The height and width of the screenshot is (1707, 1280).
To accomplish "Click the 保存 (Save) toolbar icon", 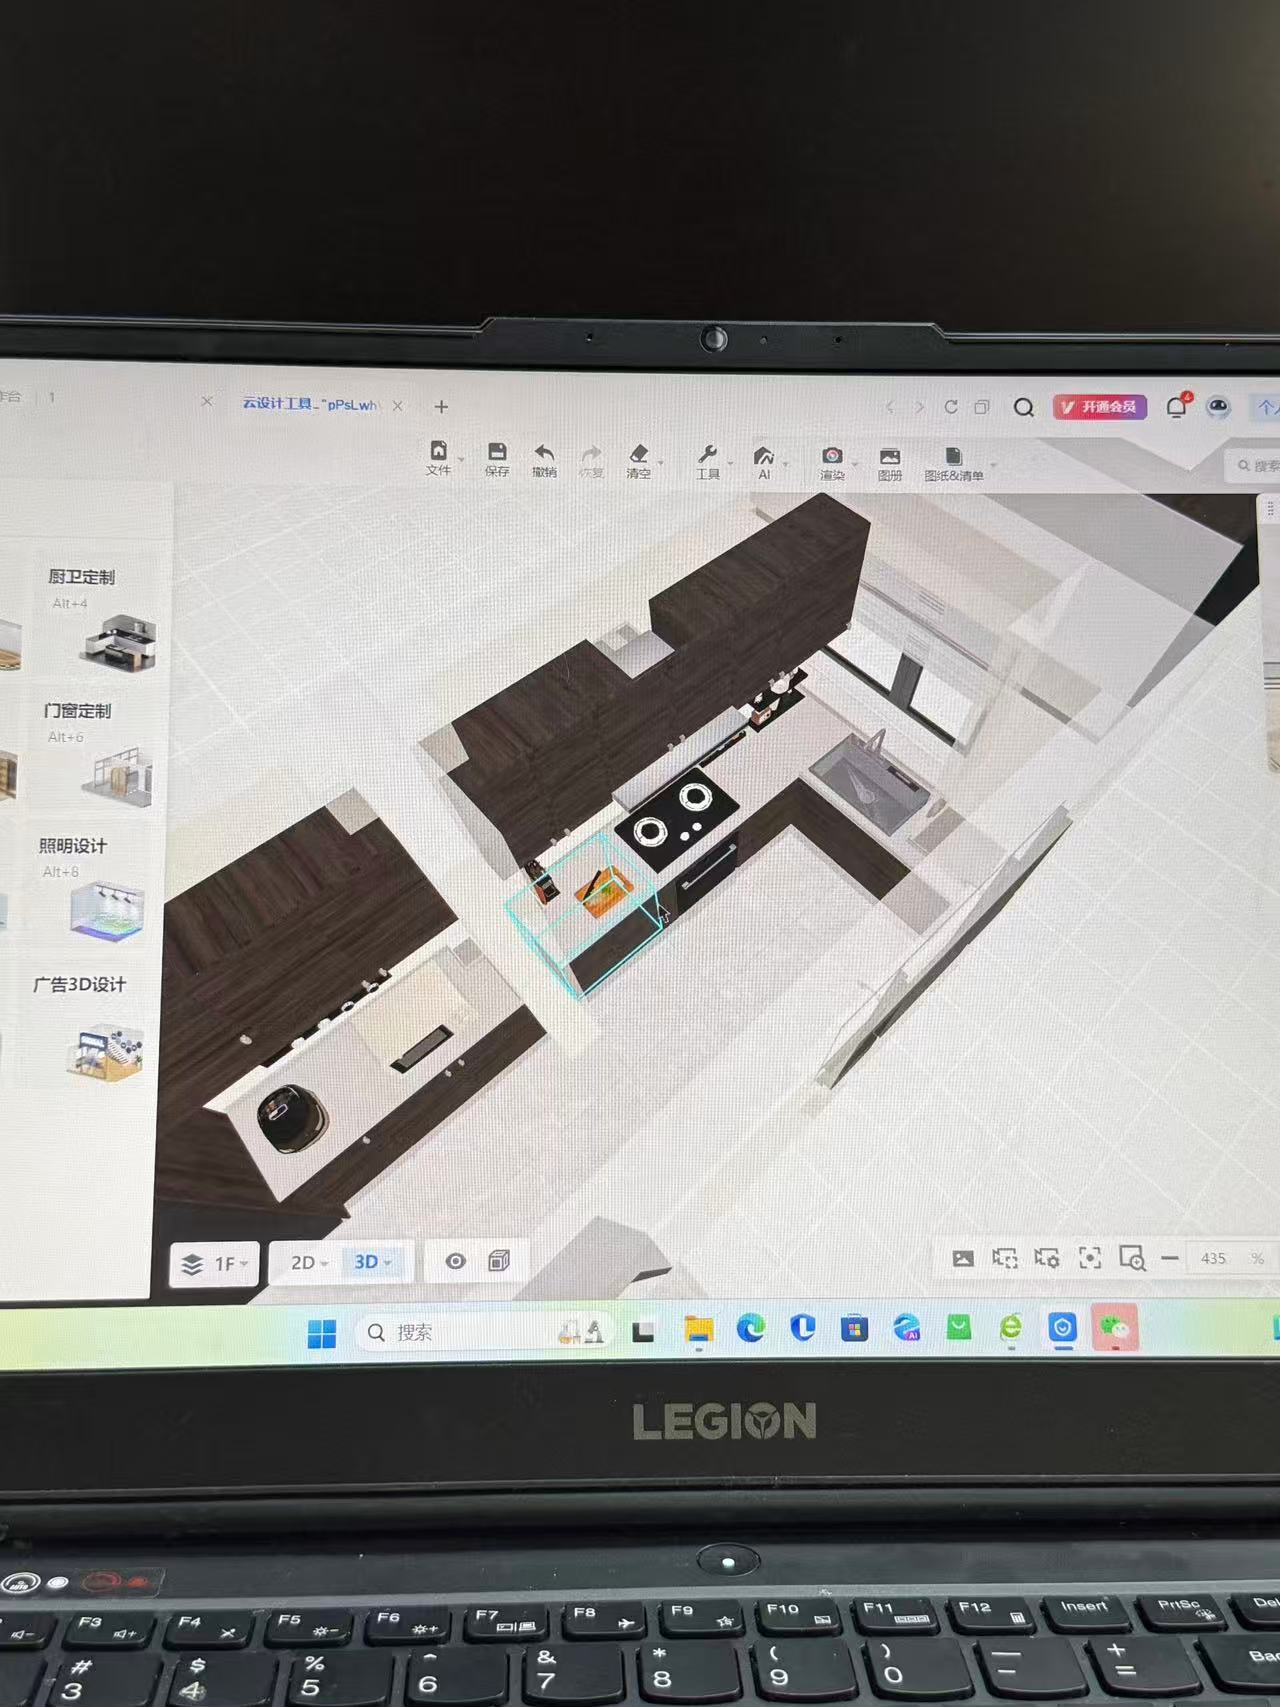I will click(497, 458).
